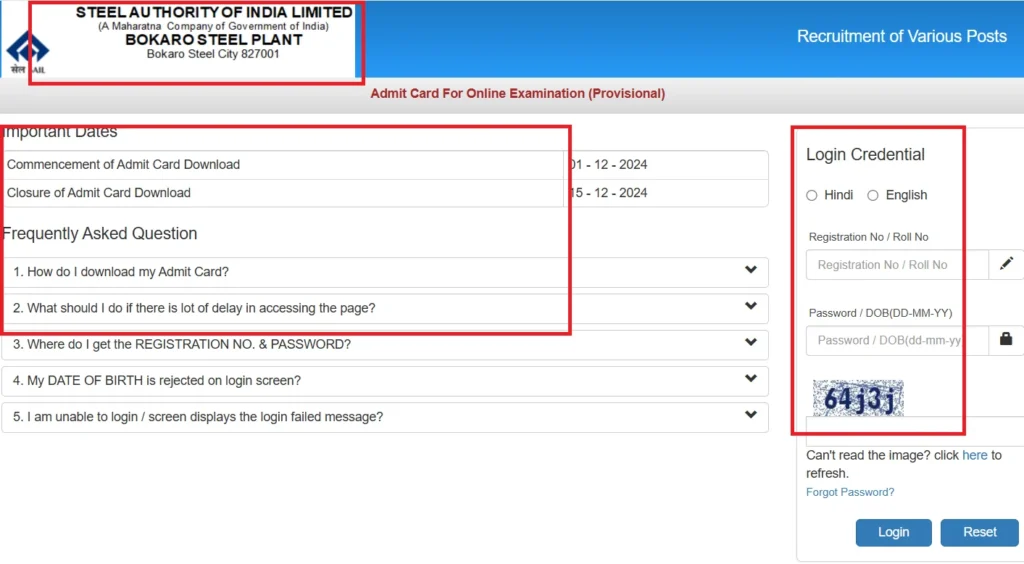Click the Login button
The width and height of the screenshot is (1024, 564).
tap(893, 532)
